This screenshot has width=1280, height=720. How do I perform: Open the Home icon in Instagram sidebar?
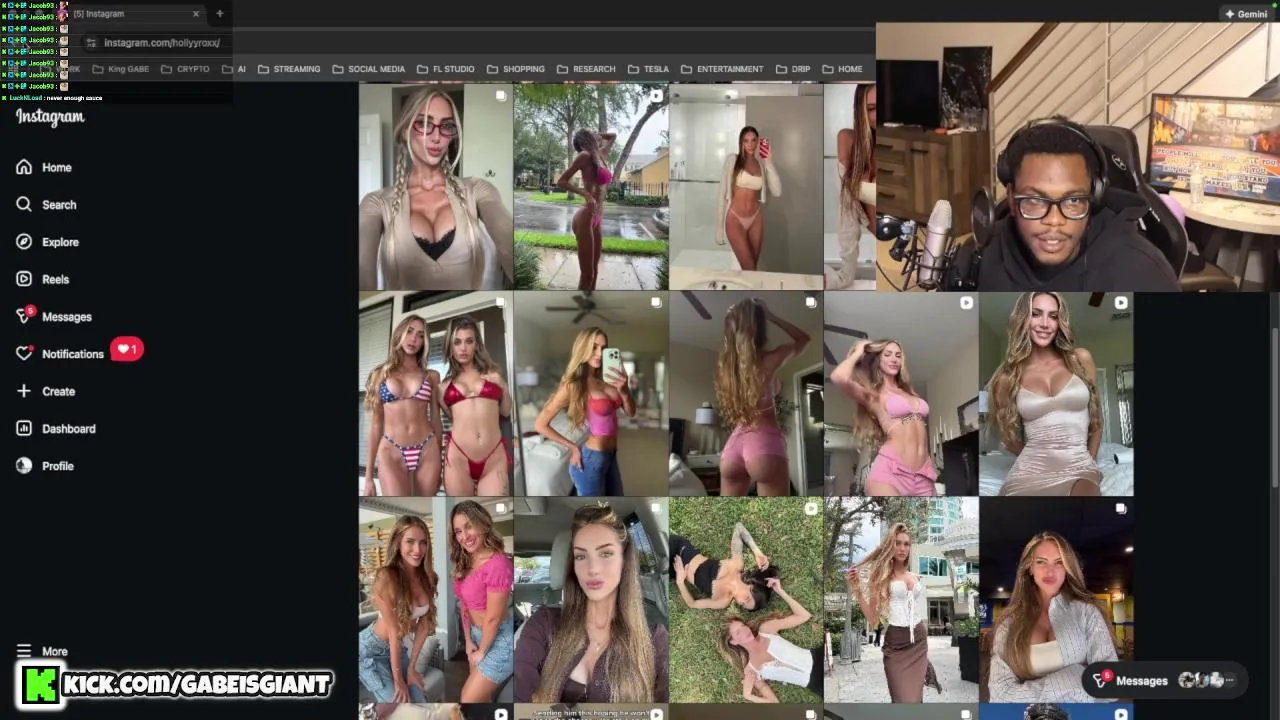click(x=24, y=167)
